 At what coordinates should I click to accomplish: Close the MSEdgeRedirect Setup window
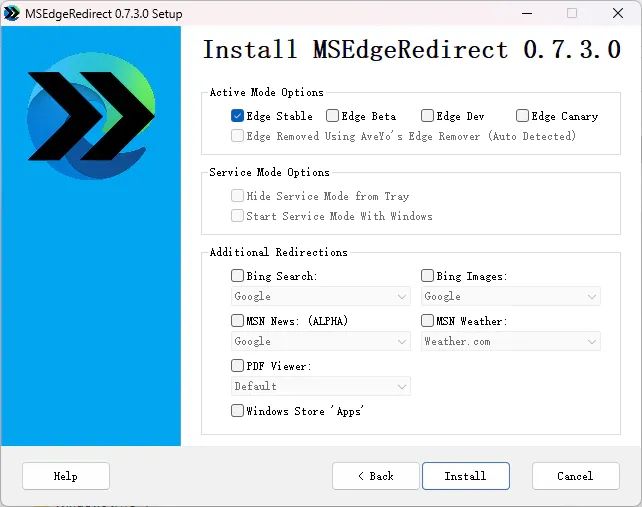coord(618,14)
